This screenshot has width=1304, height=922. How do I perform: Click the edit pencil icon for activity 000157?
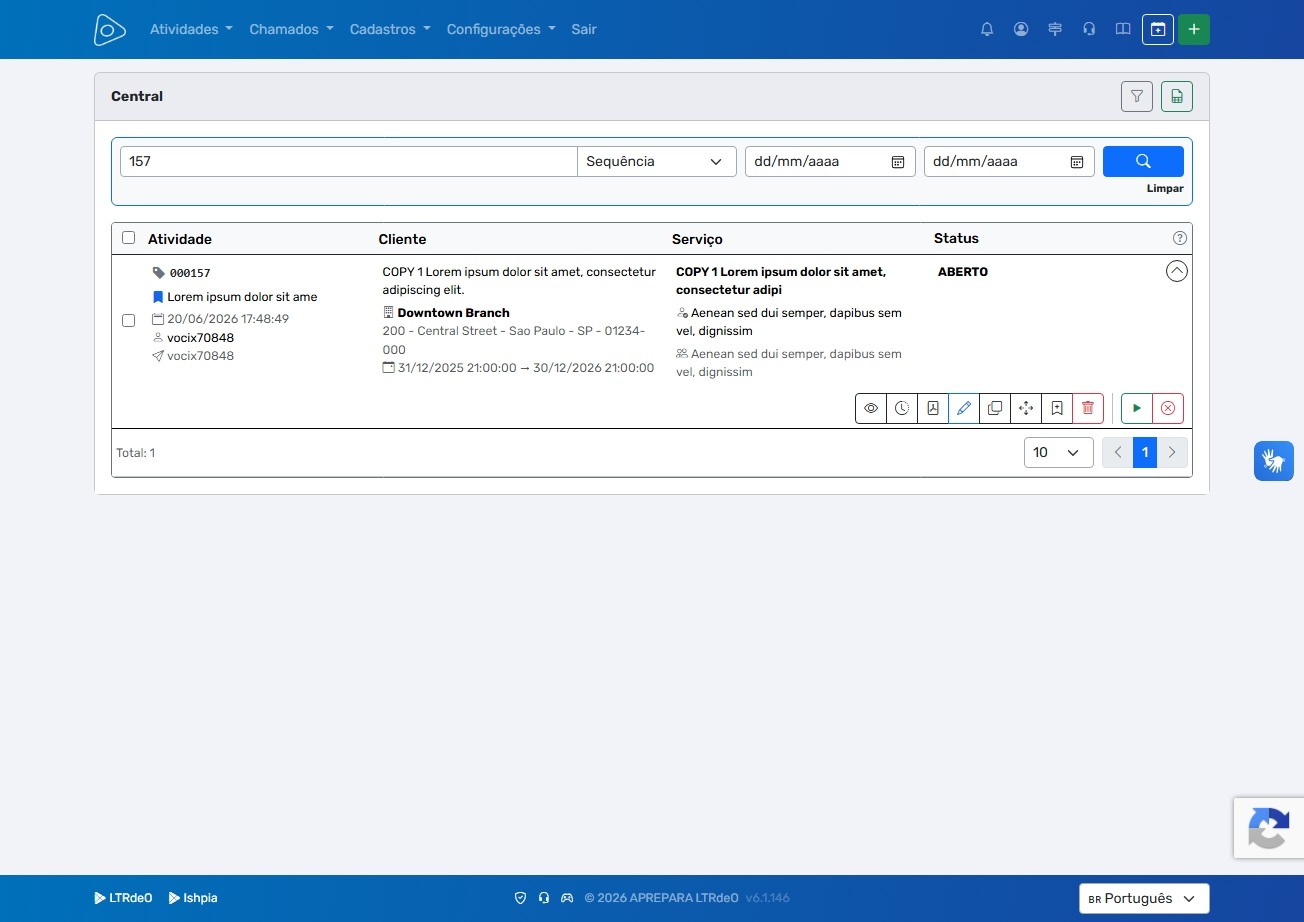pos(964,408)
